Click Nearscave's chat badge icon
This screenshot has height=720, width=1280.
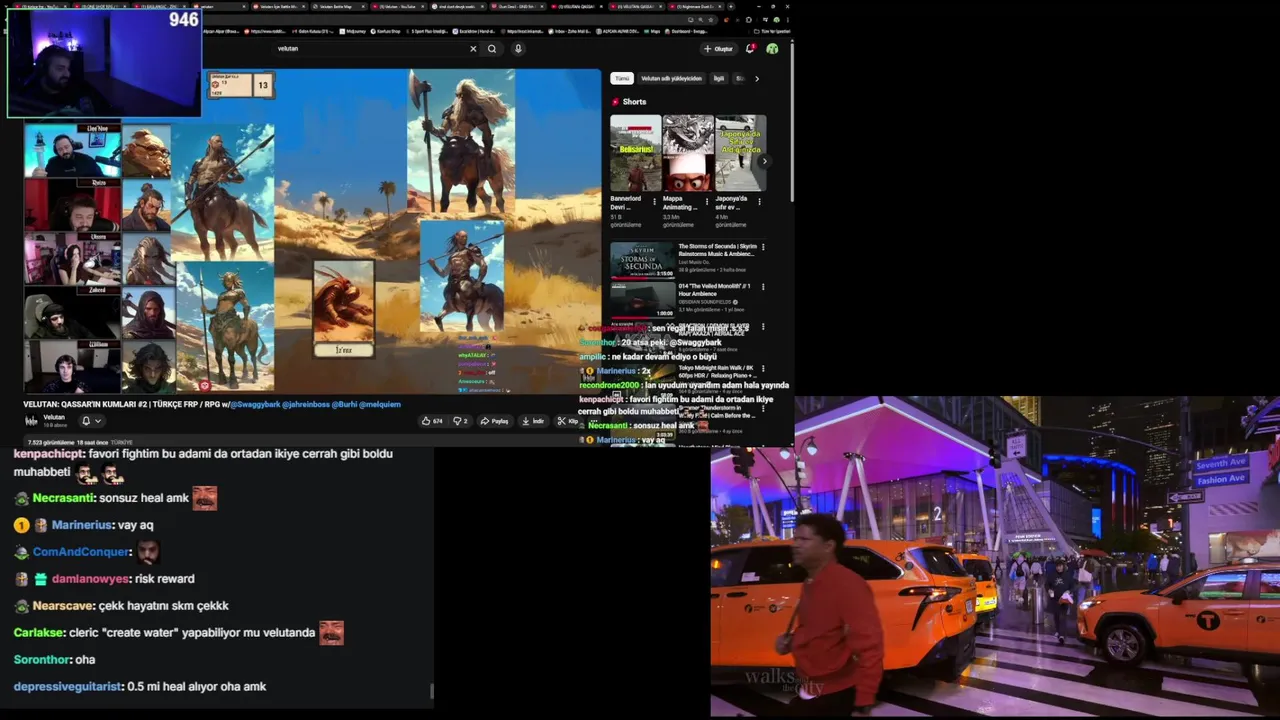21,606
